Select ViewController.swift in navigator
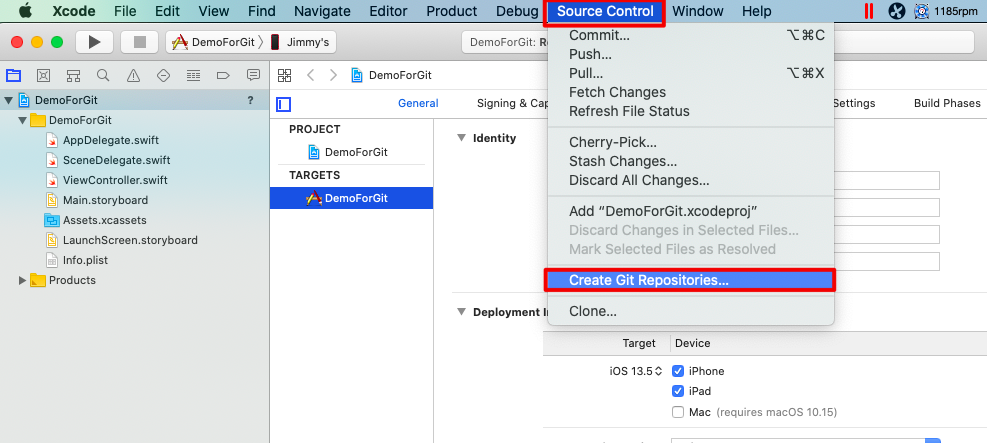The height and width of the screenshot is (443, 987). click(x=115, y=181)
